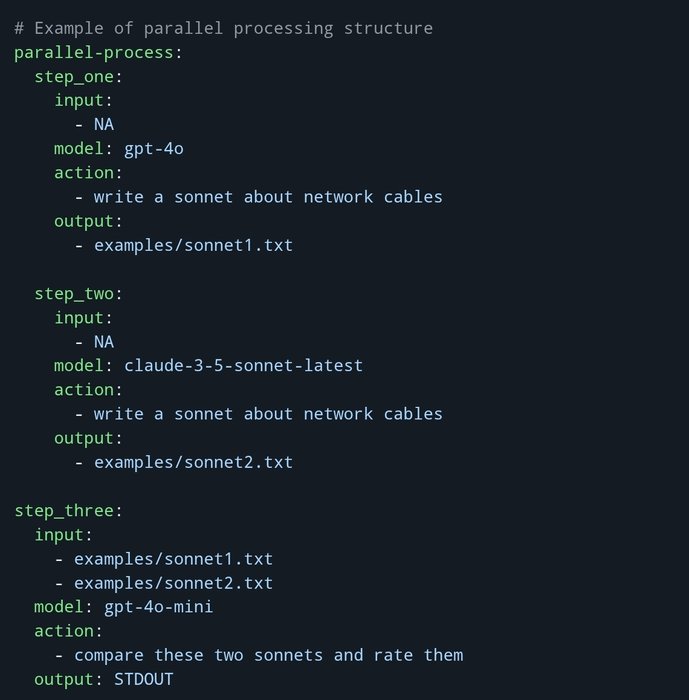Click the STDOUT output value
The width and height of the screenshot is (689, 700).
coord(143,679)
